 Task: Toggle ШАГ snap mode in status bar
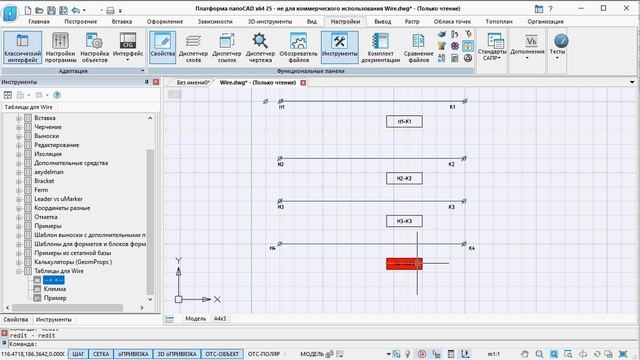(x=78, y=354)
